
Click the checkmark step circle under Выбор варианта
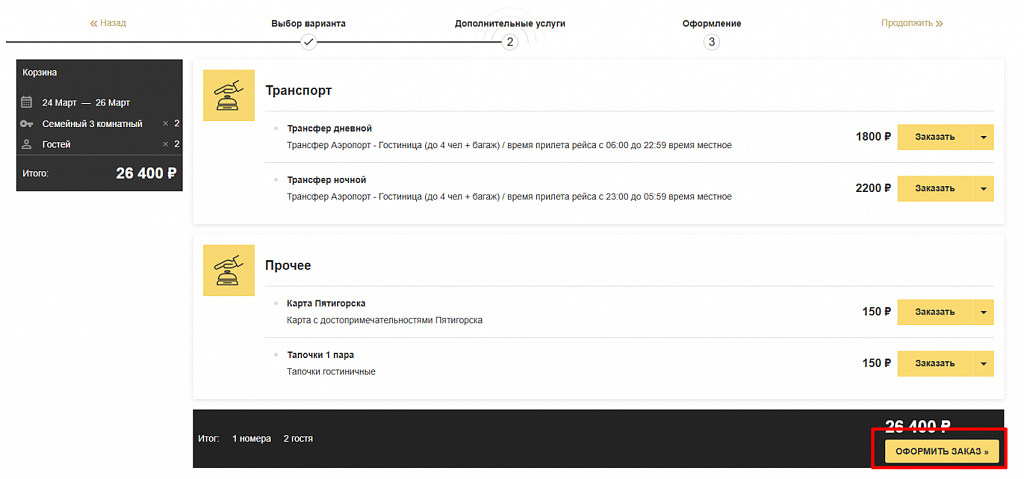click(x=308, y=42)
